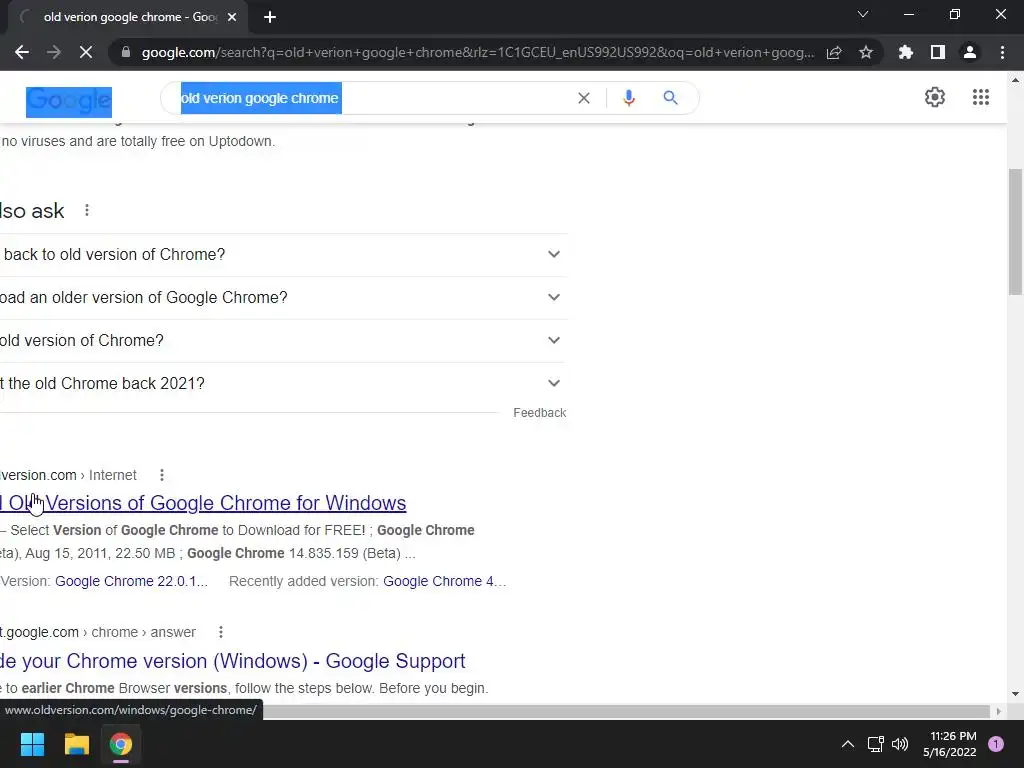
Task: Close the 'old verion google chrome' tab
Action: click(232, 17)
